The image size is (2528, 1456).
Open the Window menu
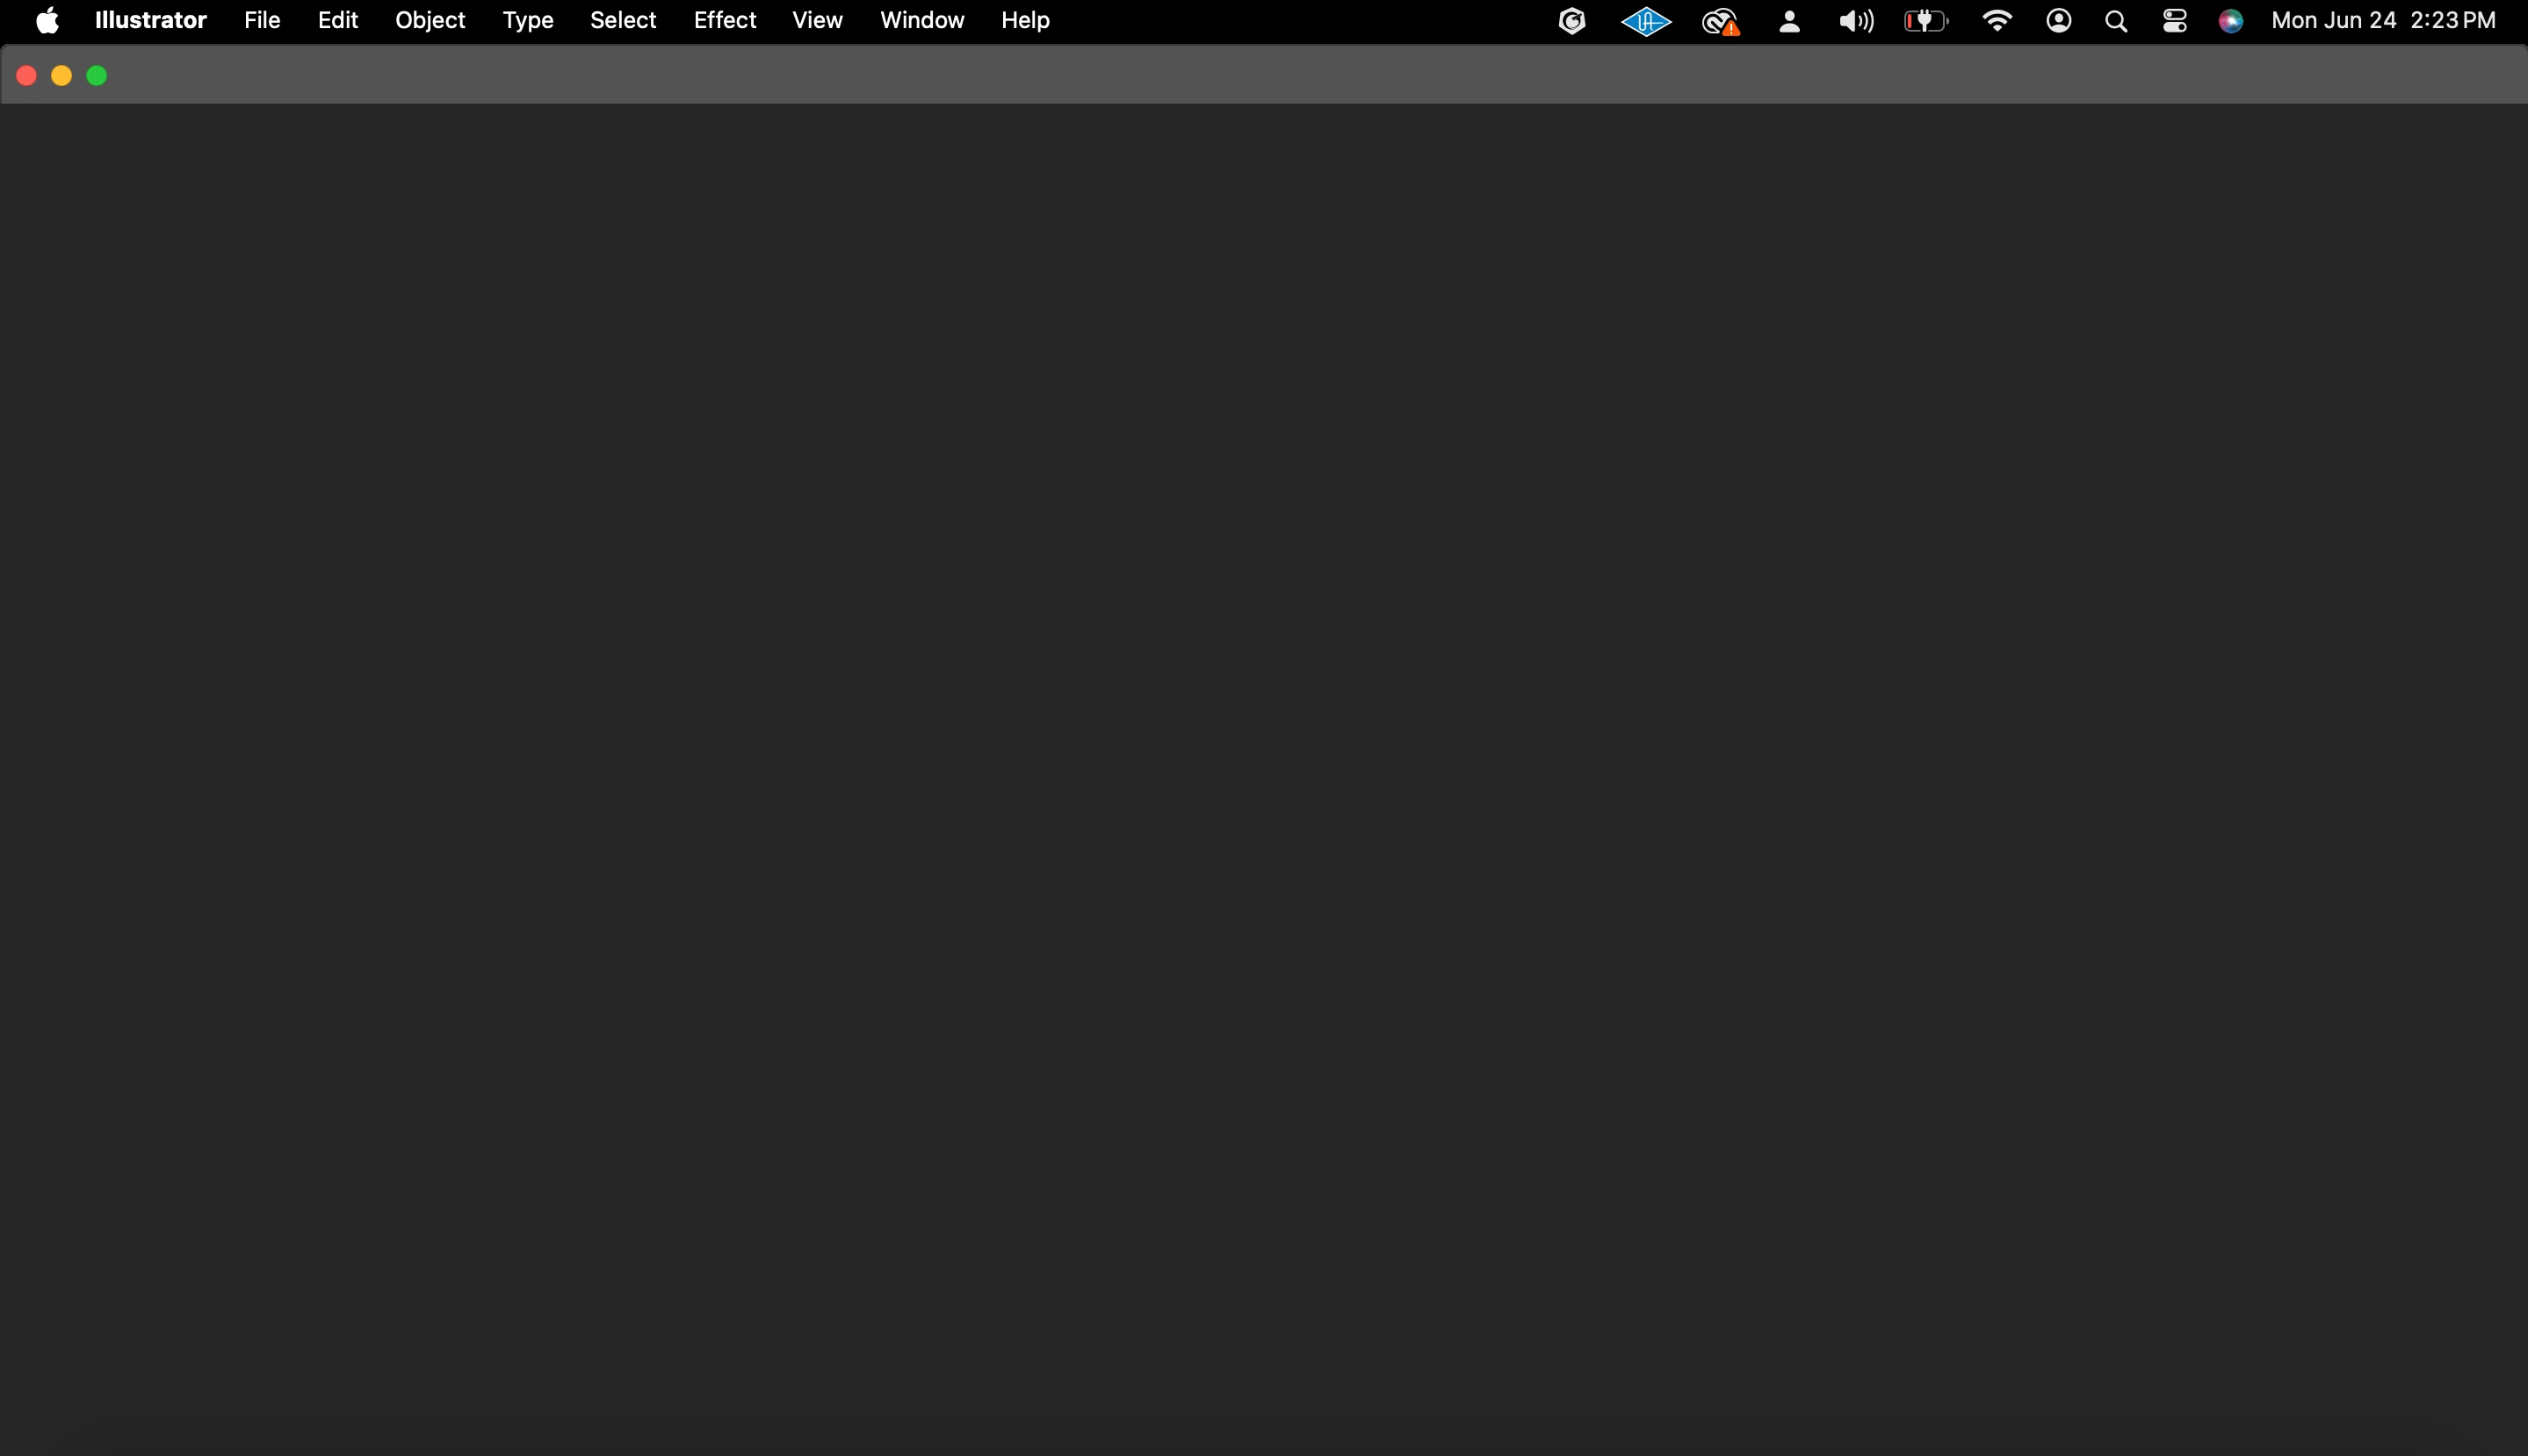tap(921, 21)
